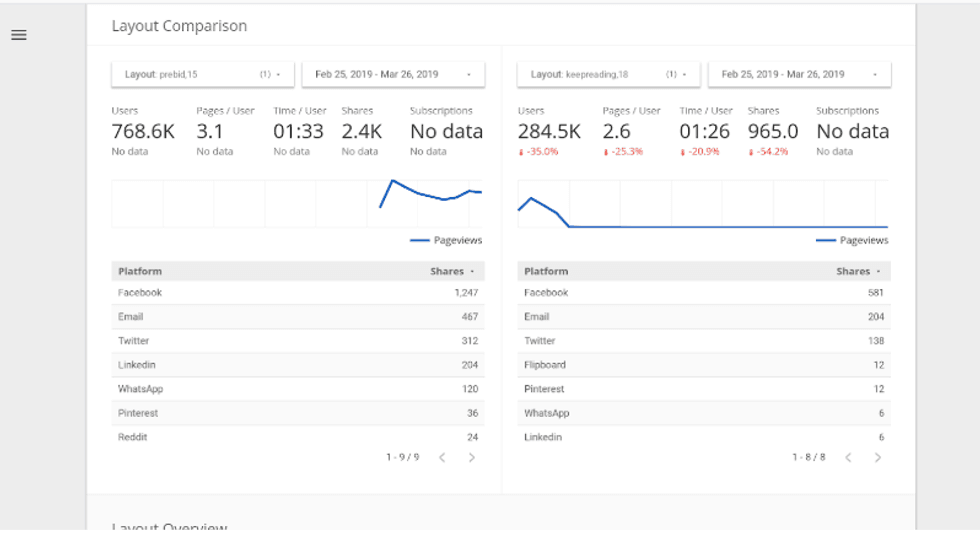Click Pageviews legend on left chart
Image resolution: width=980 pixels, height=533 pixels.
[446, 240]
